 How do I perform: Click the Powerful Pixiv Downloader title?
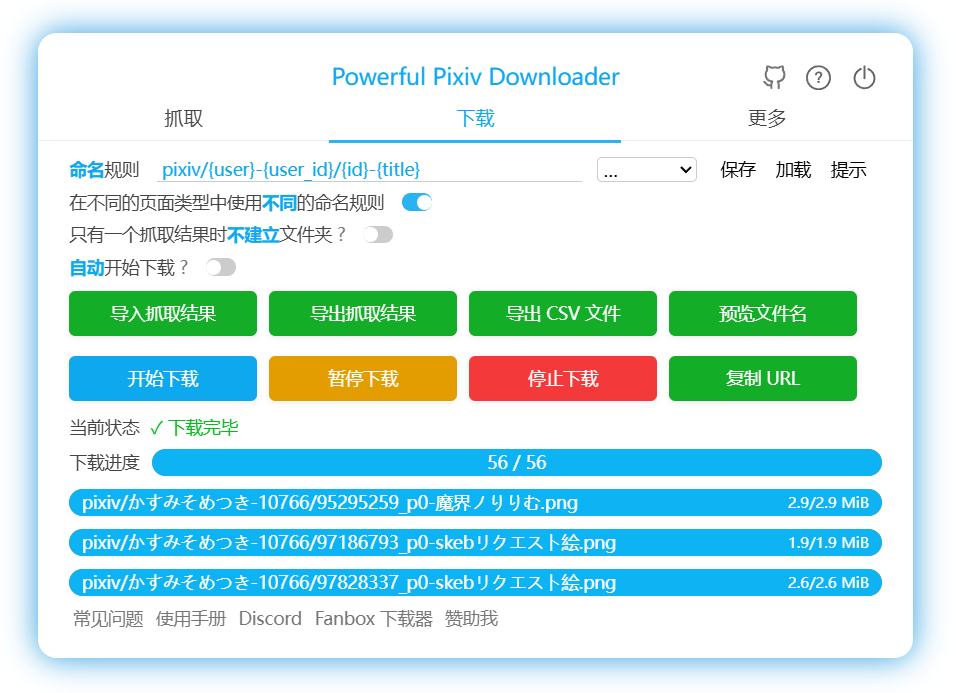476,77
